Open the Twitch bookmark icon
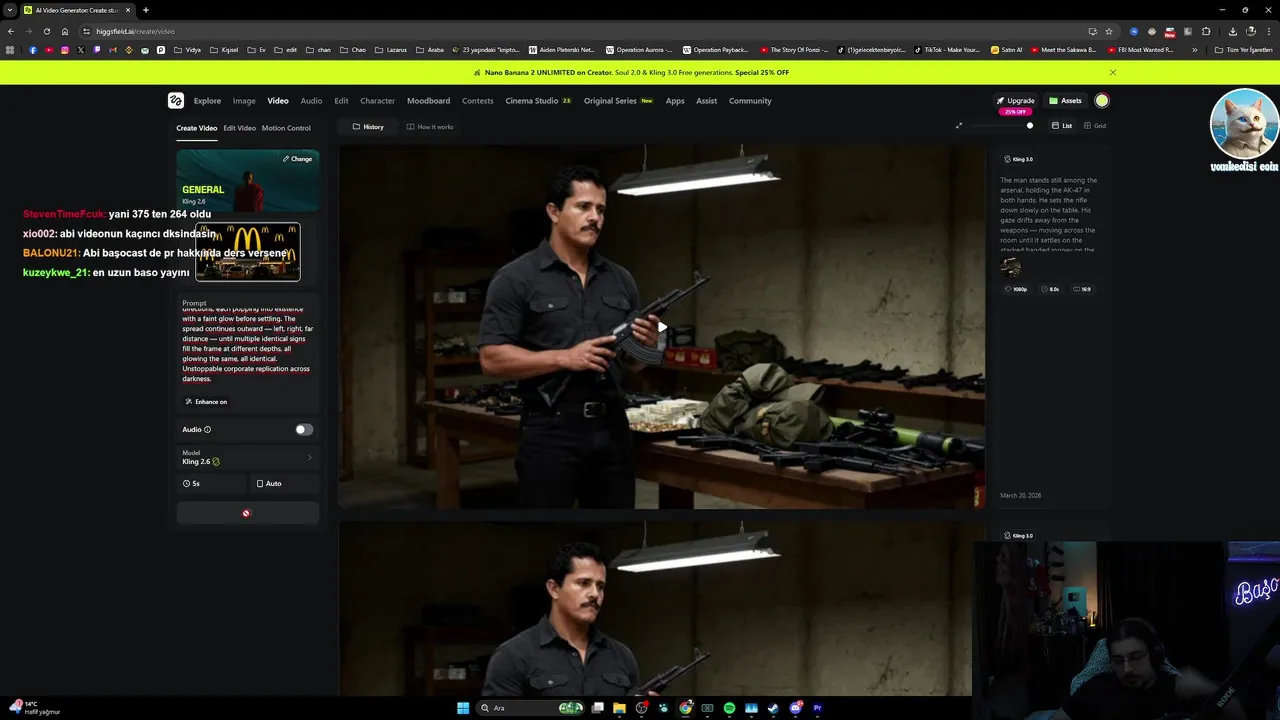 [97, 50]
